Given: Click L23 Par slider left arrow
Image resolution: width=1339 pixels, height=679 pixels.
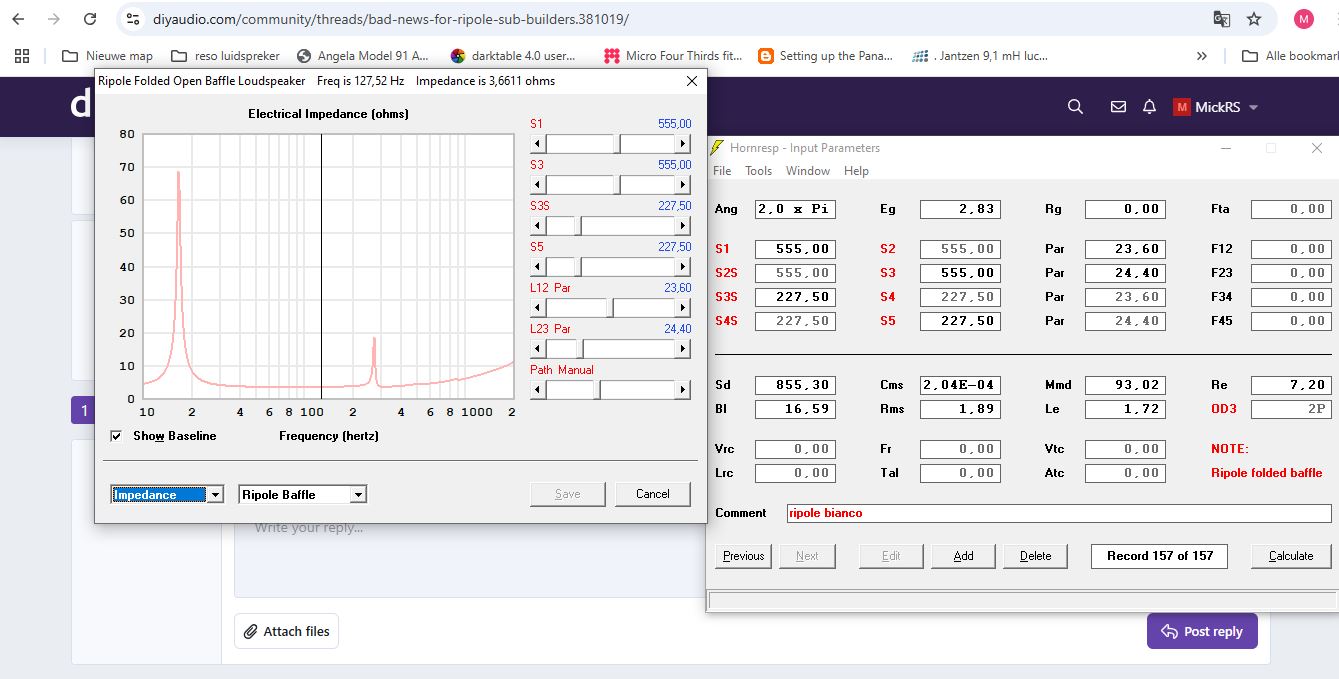Looking at the screenshot, I should (538, 349).
